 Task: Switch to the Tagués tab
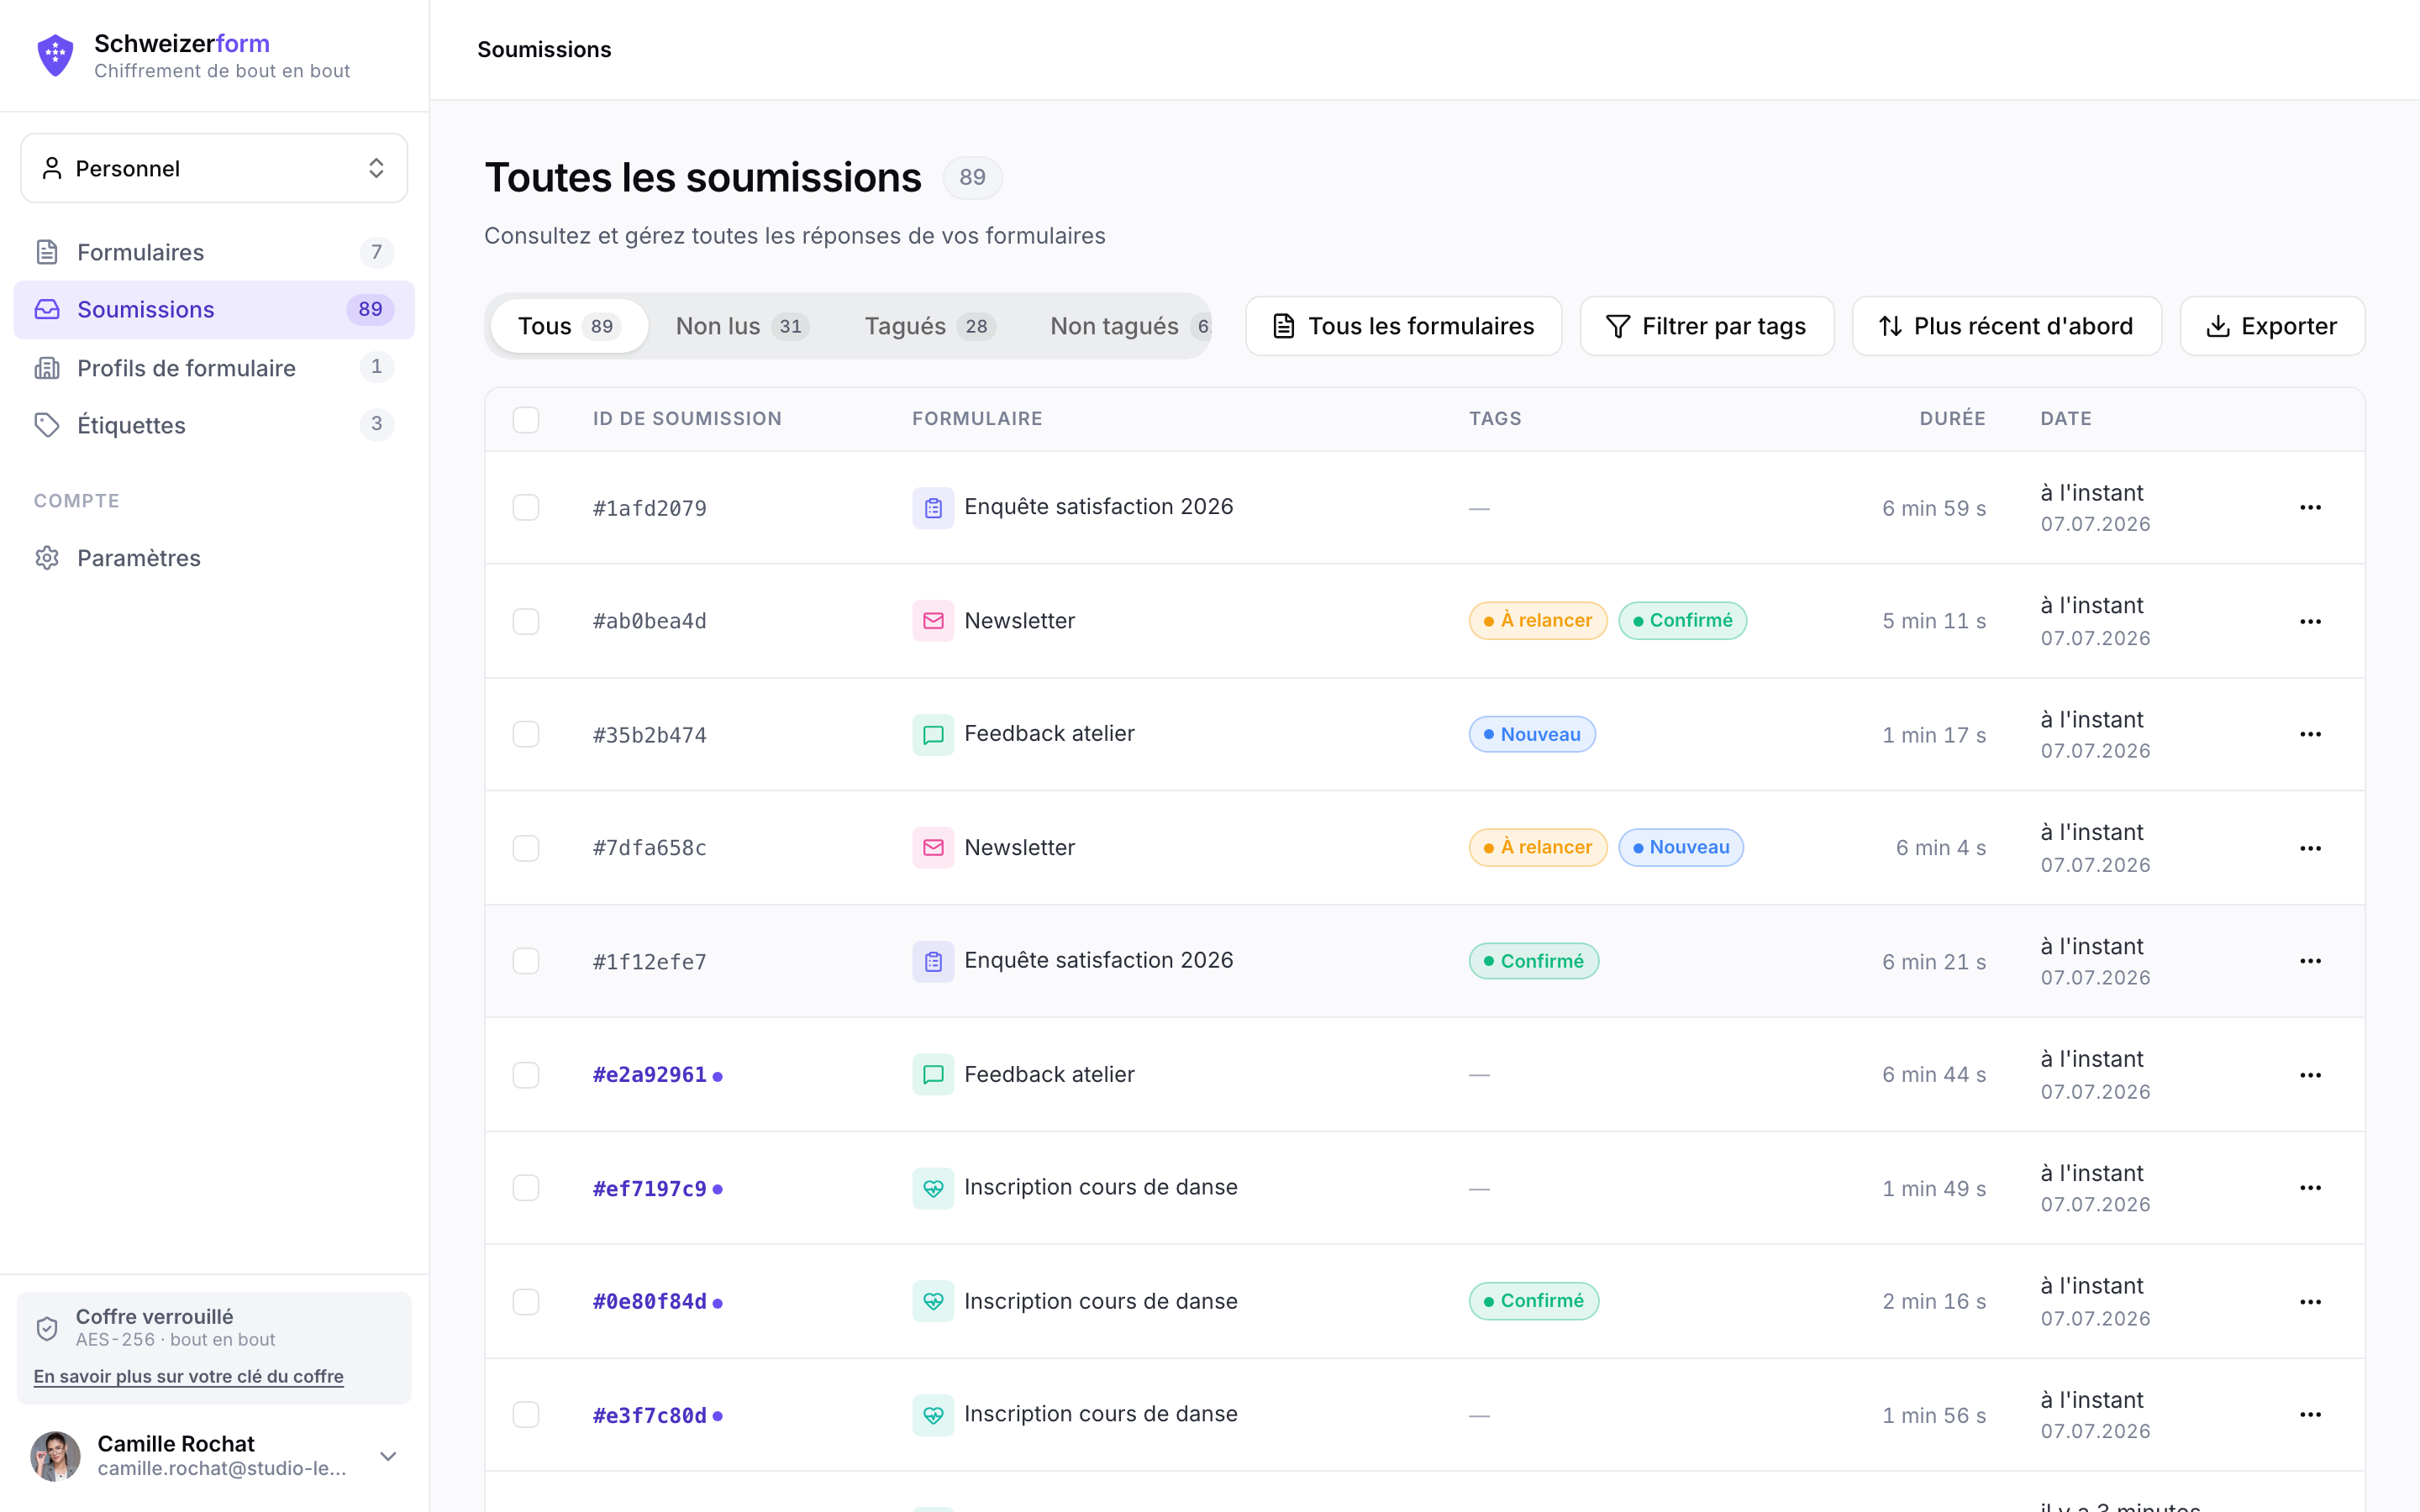tap(929, 326)
